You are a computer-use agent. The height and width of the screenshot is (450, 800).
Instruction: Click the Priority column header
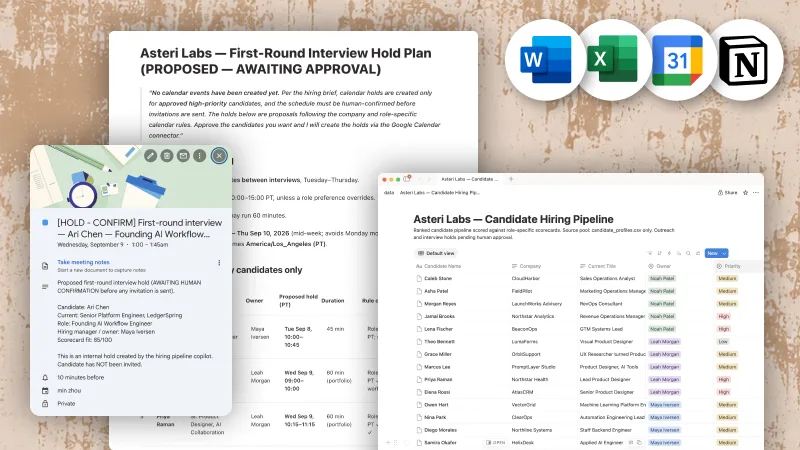tap(728, 266)
